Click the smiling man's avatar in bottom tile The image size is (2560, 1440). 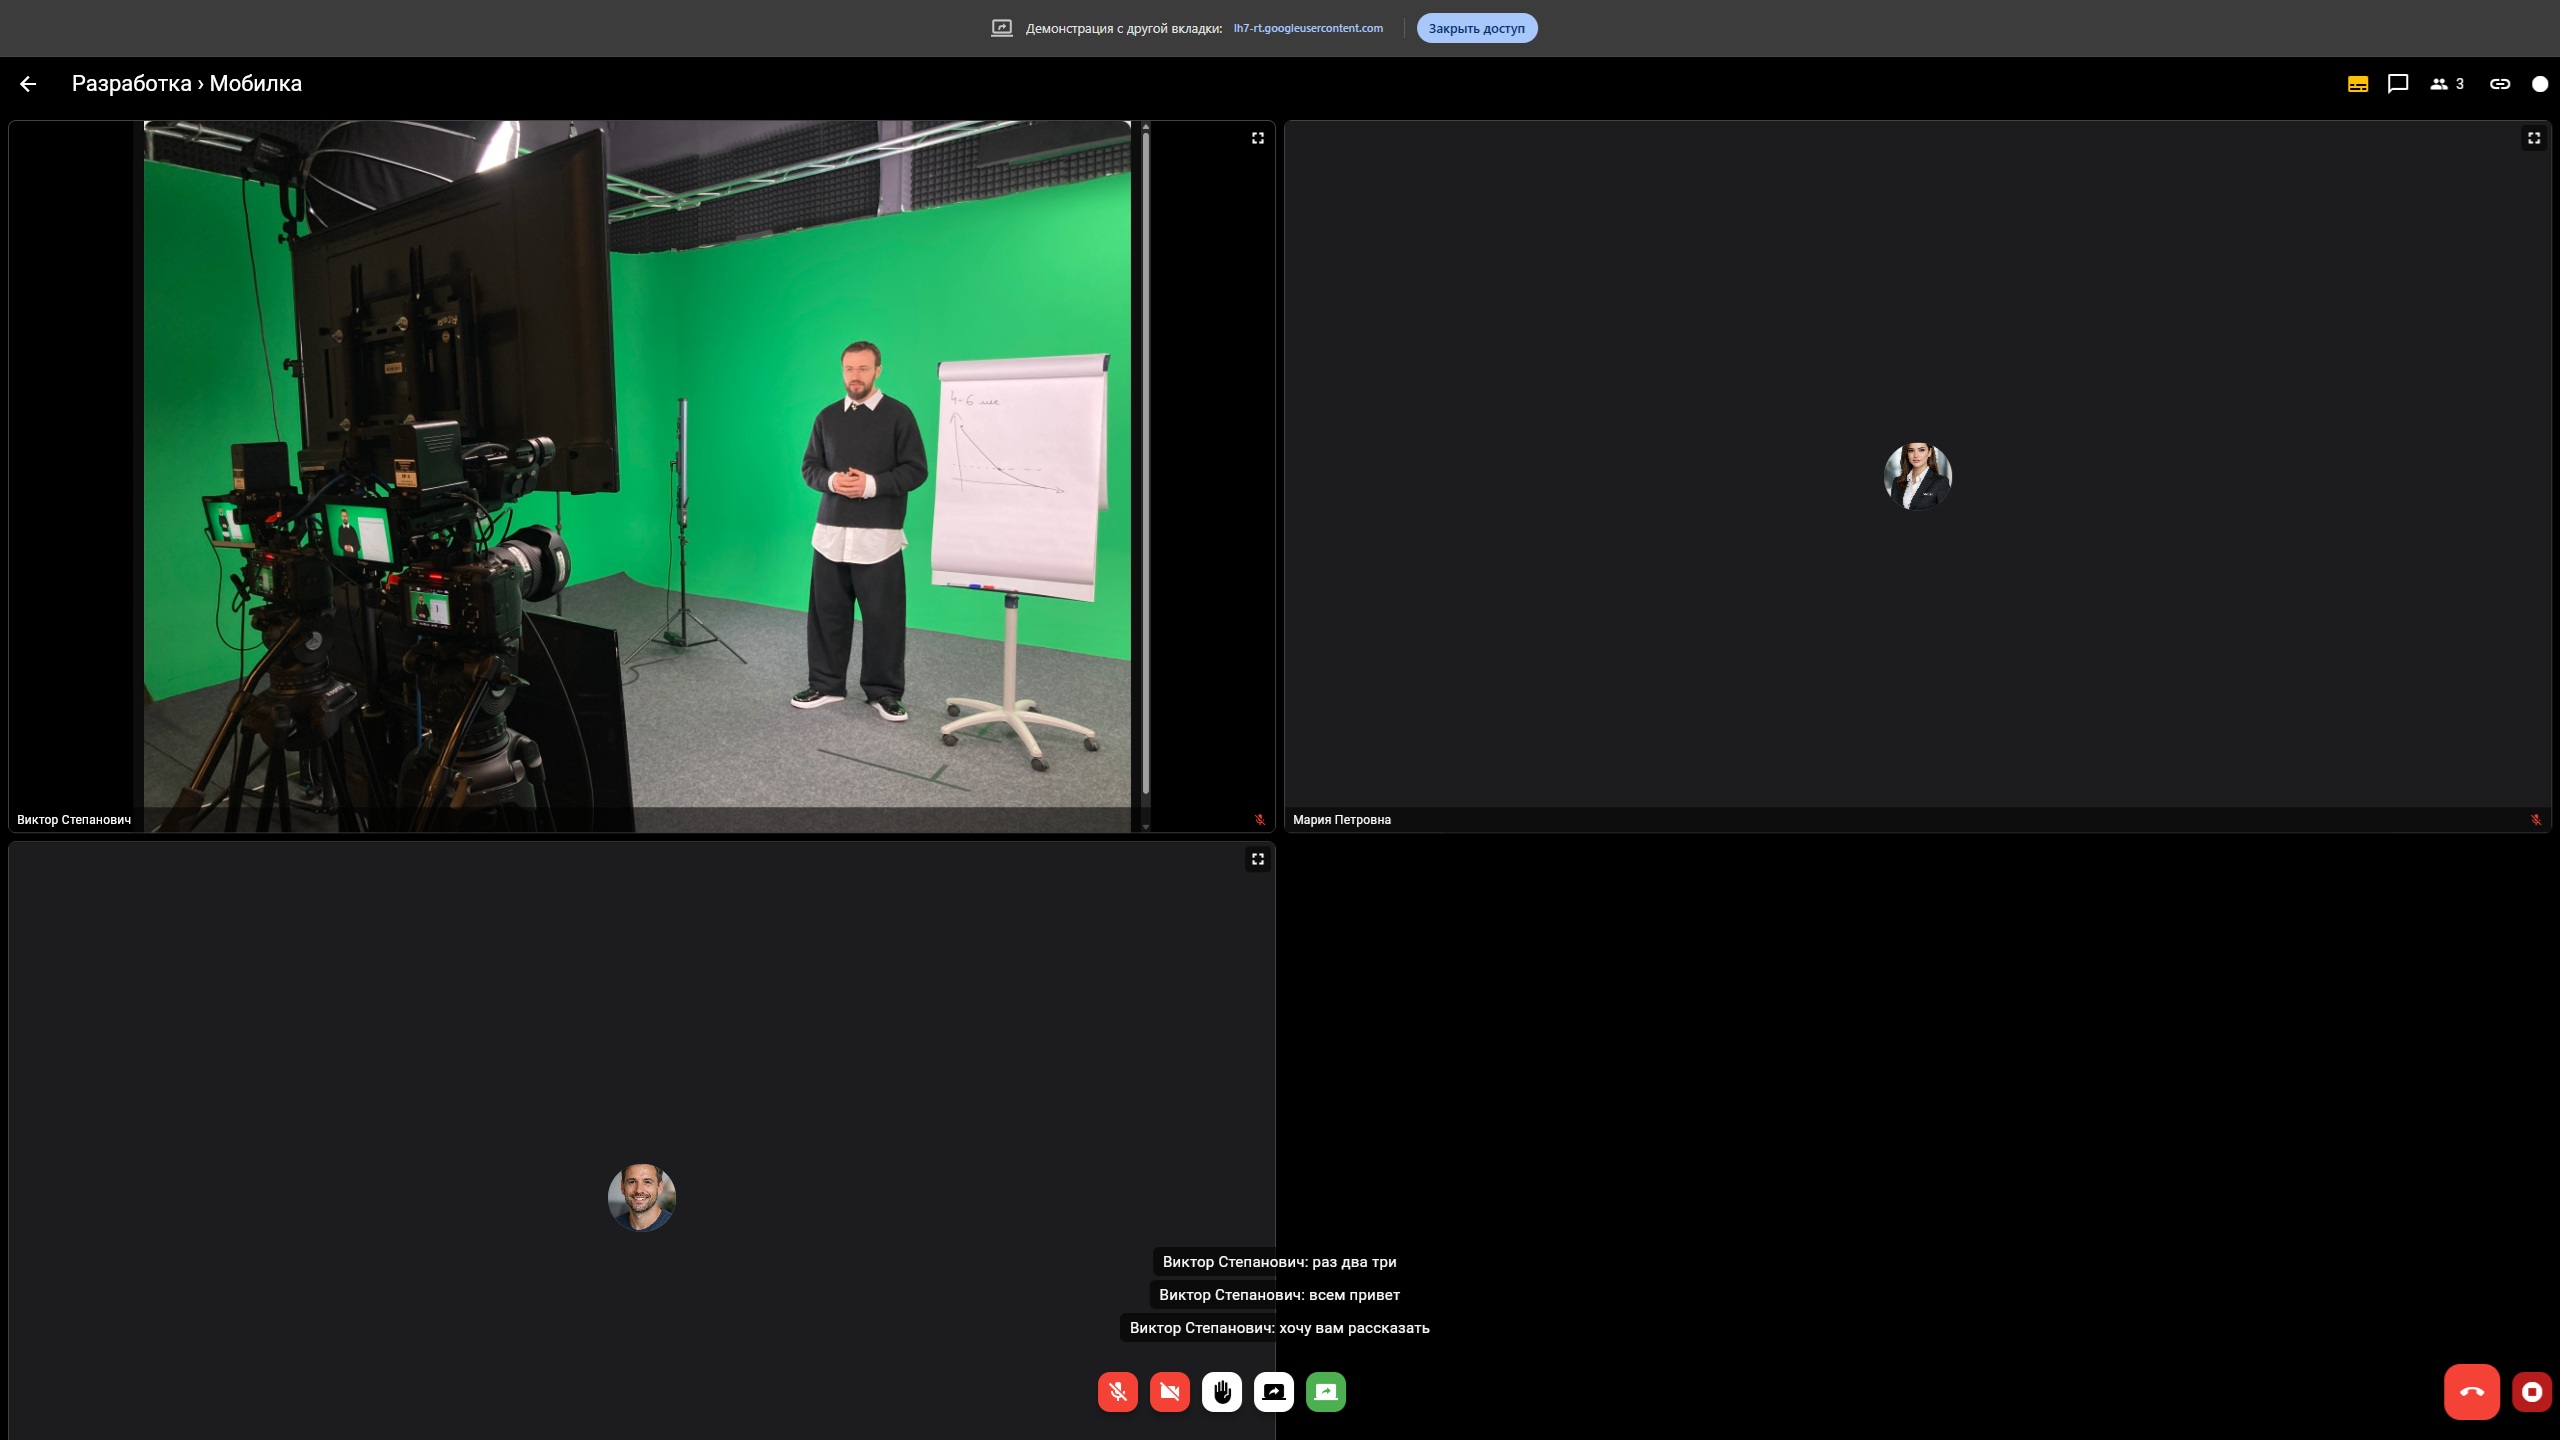pyautogui.click(x=642, y=1197)
